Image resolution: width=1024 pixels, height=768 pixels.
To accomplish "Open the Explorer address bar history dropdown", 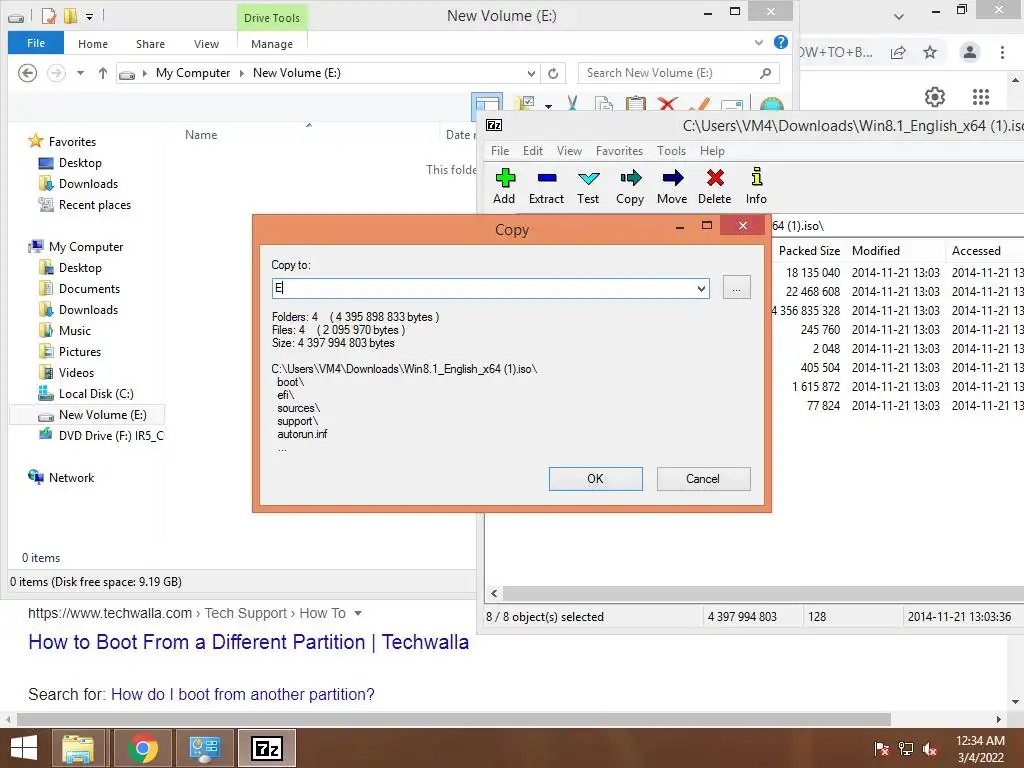I will pyautogui.click(x=532, y=73).
